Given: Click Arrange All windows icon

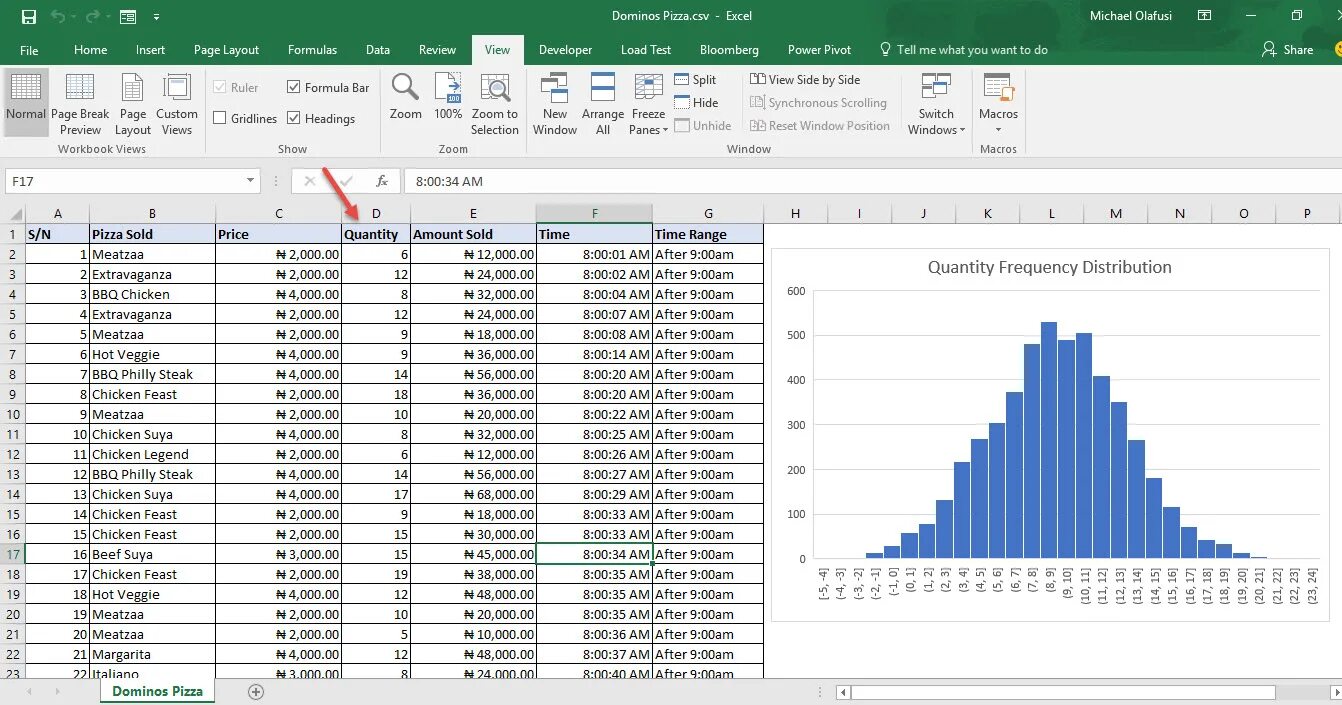Looking at the screenshot, I should click(x=603, y=104).
